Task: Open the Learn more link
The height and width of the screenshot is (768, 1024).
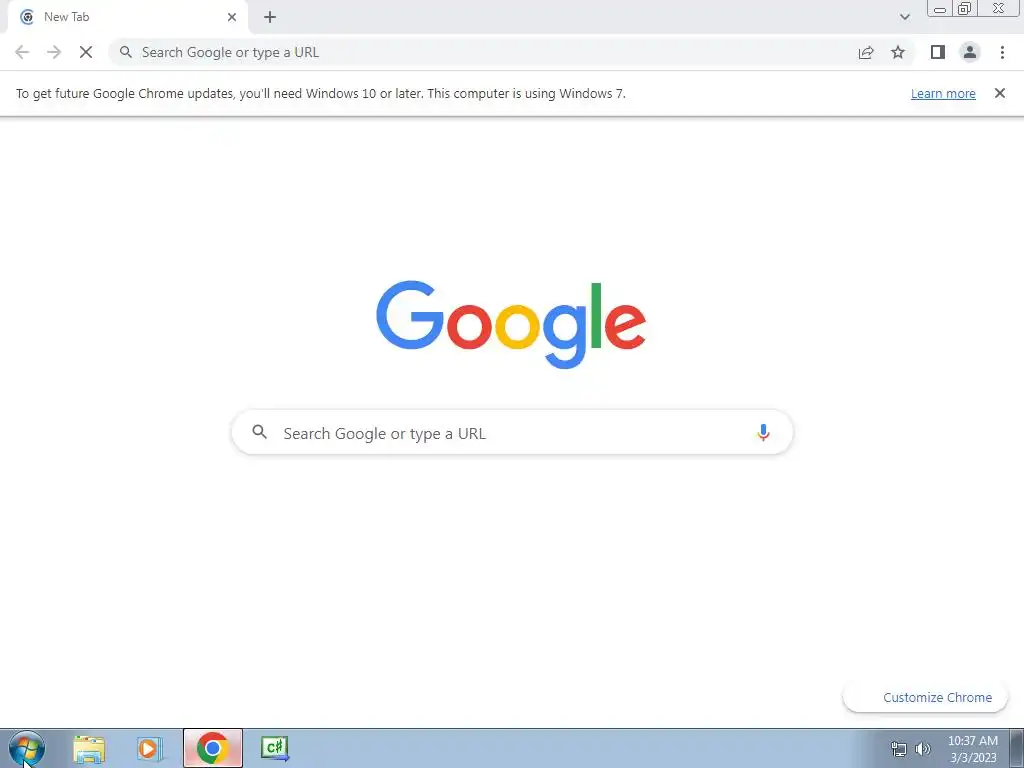Action: click(x=943, y=93)
